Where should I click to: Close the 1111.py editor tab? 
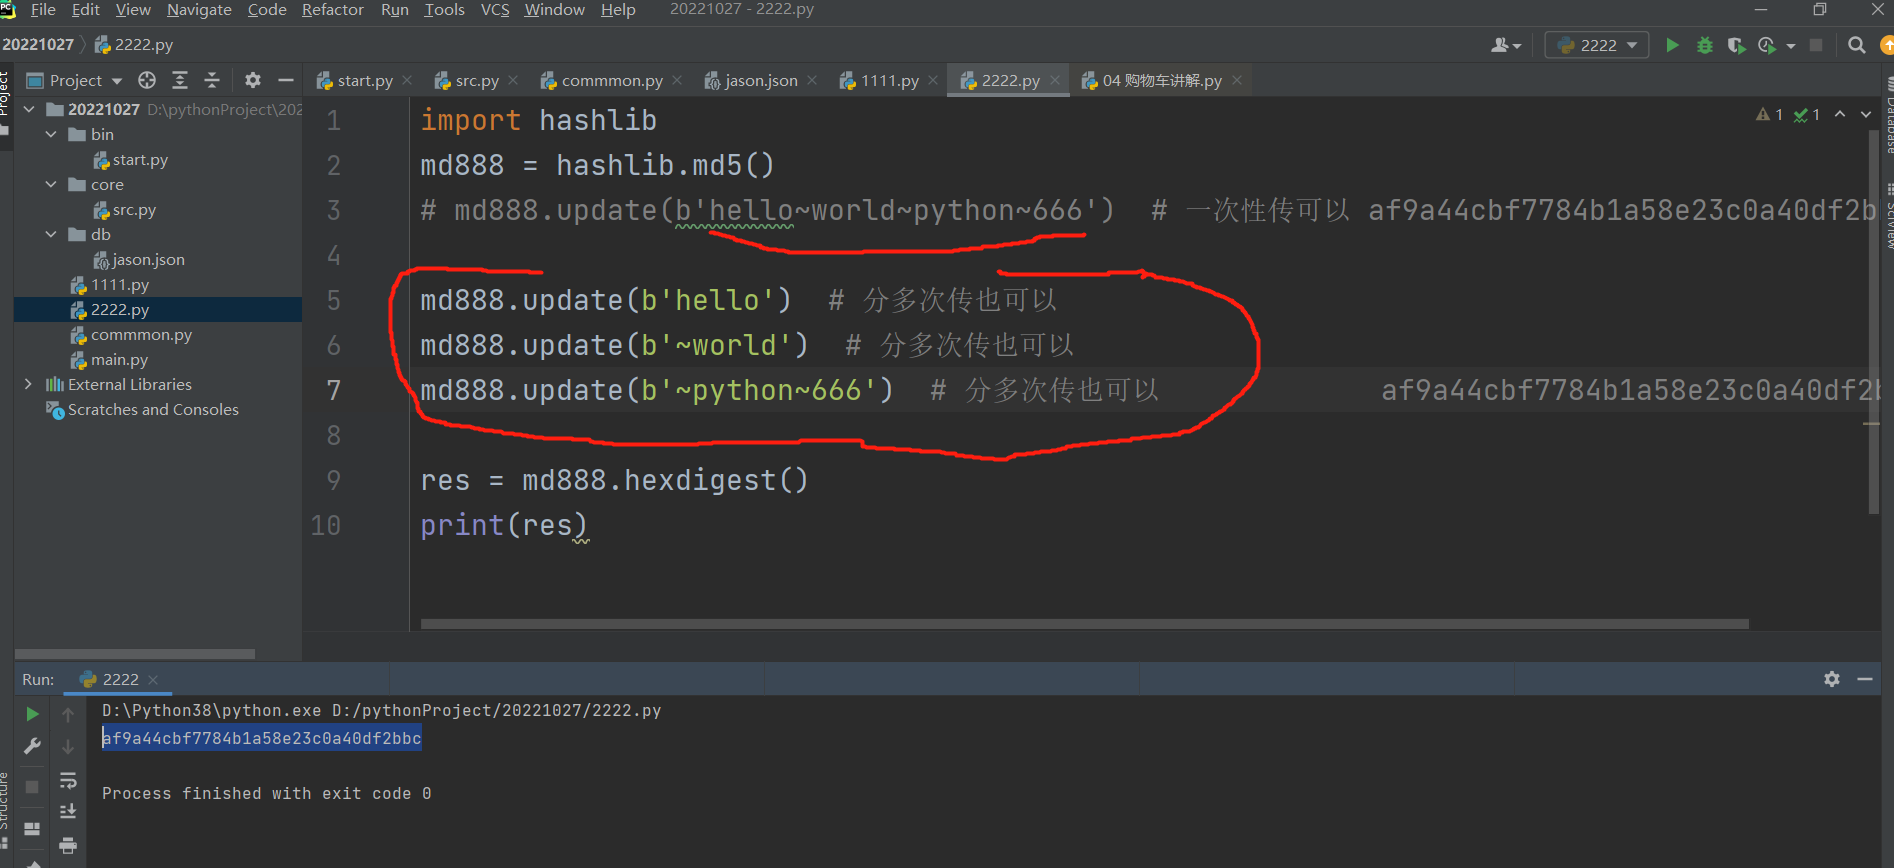coord(933,80)
